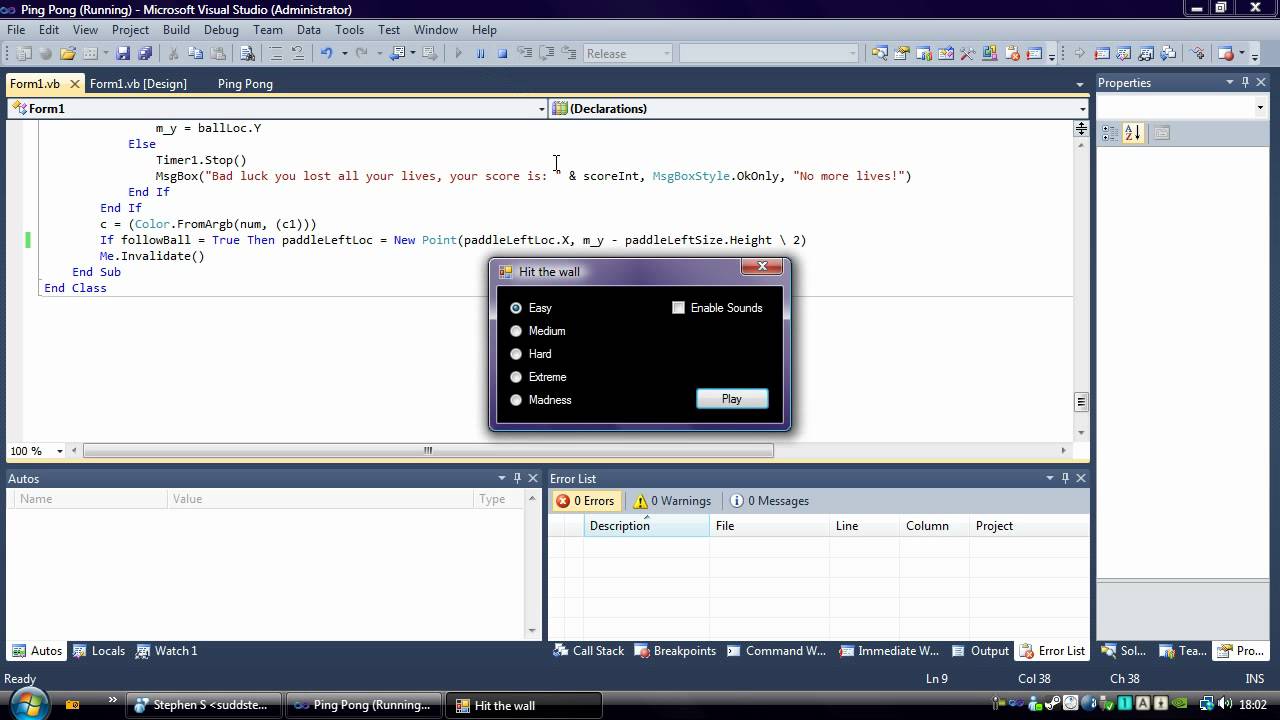Open Solution Explorer from toolbar icon
Image resolution: width=1280 pixels, height=720 pixels.
[x=879, y=53]
